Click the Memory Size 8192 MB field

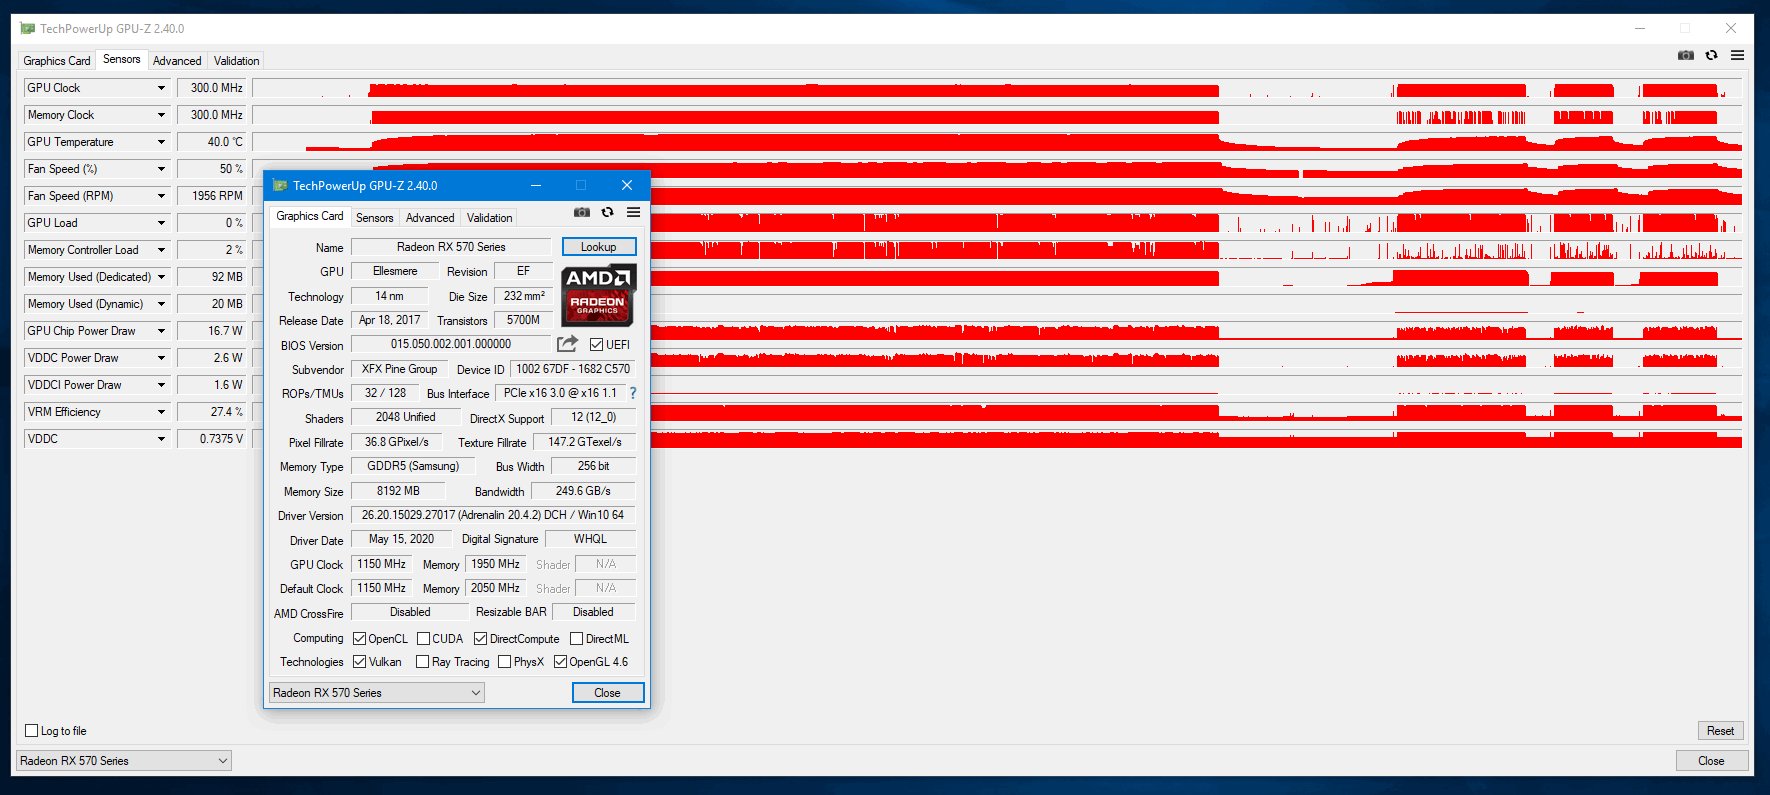(398, 491)
